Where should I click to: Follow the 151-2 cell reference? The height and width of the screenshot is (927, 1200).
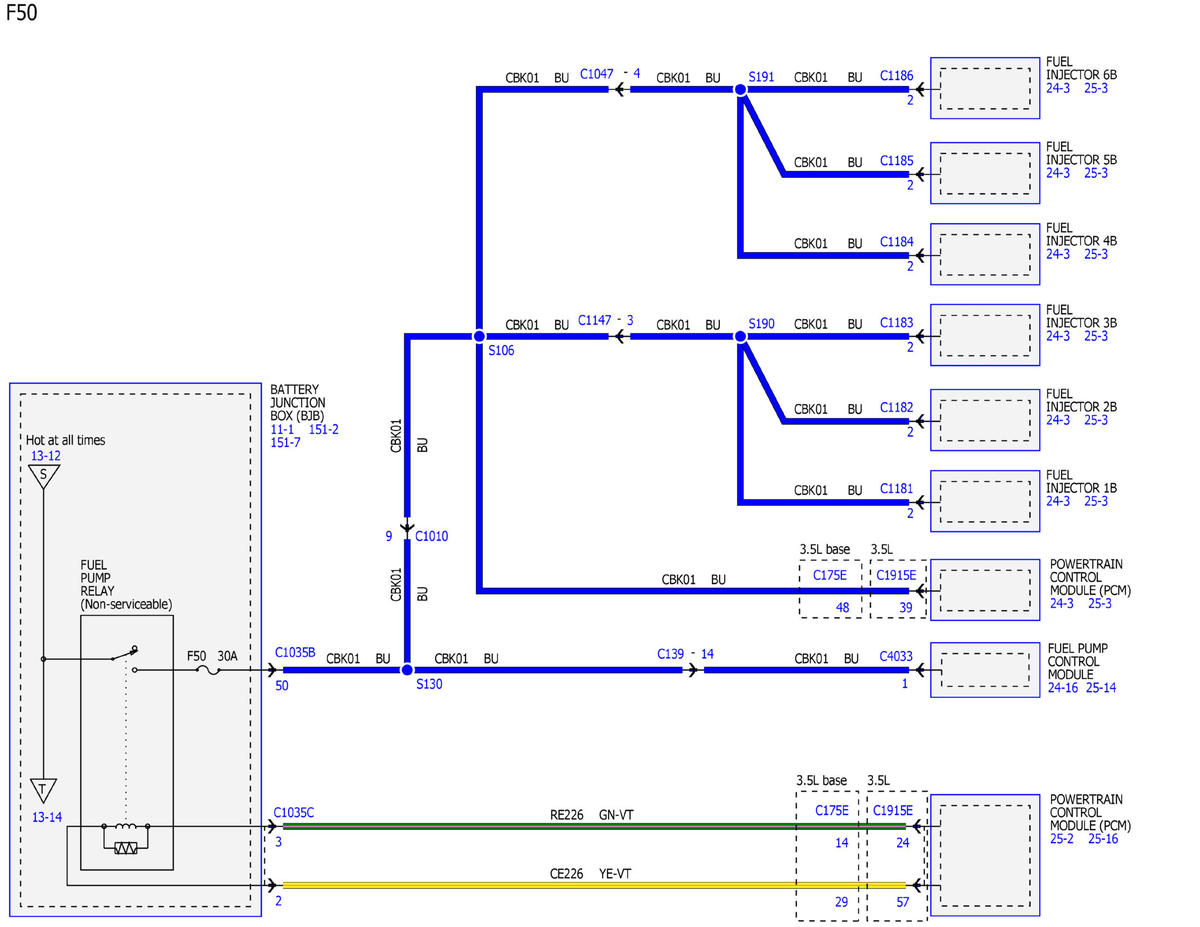pyautogui.click(x=324, y=429)
